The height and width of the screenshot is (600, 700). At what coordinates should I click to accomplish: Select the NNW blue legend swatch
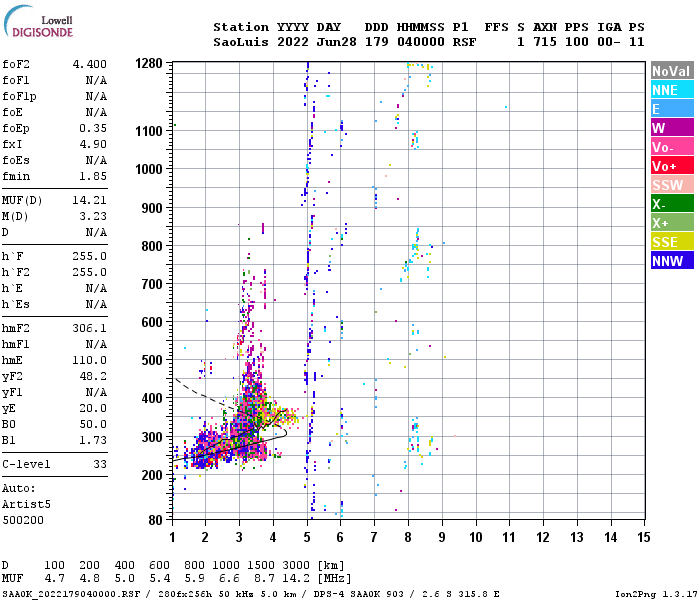[x=672, y=261]
